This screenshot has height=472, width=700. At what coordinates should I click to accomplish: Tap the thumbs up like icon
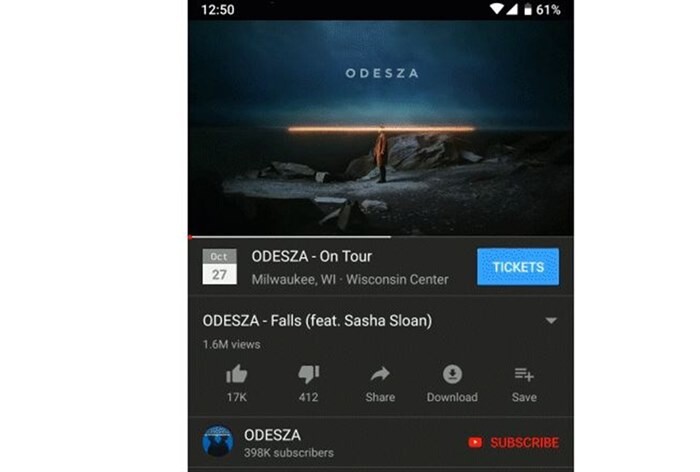[x=237, y=374]
